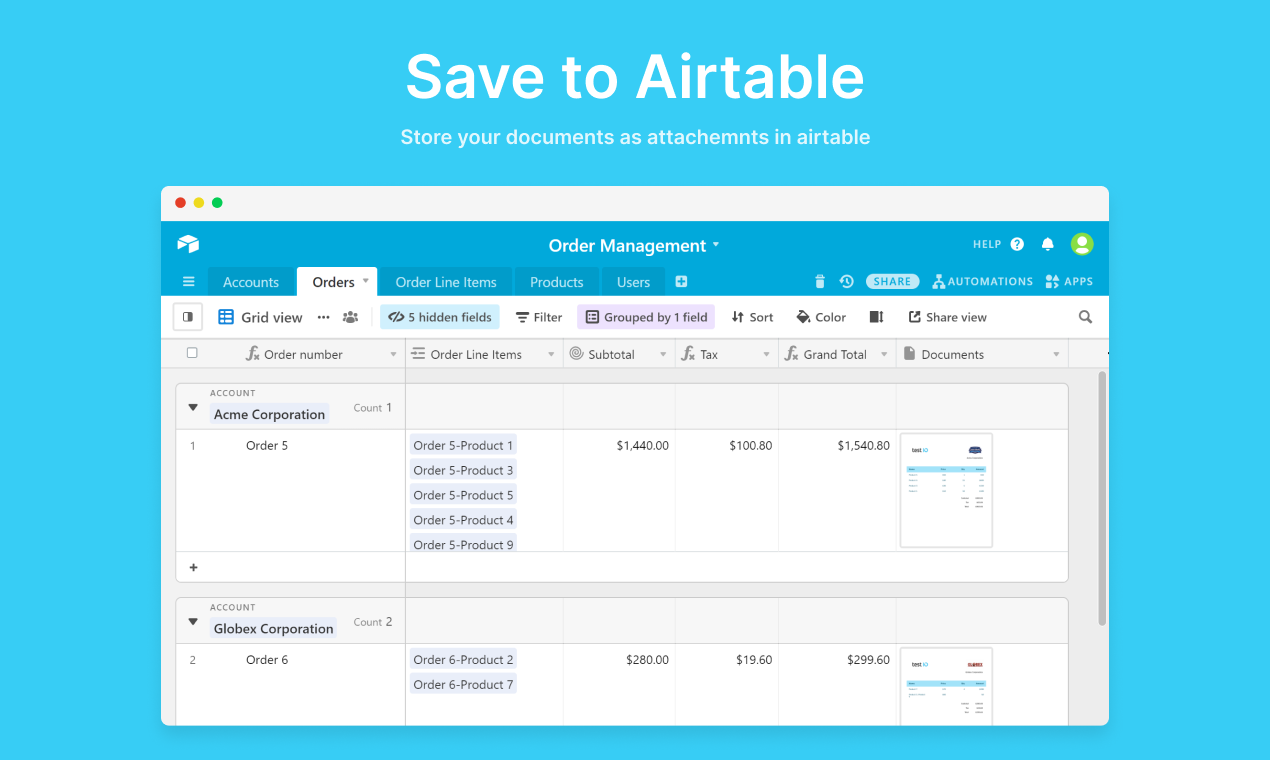
Task: Open view options three-dot menu
Action: pyautogui.click(x=323, y=317)
